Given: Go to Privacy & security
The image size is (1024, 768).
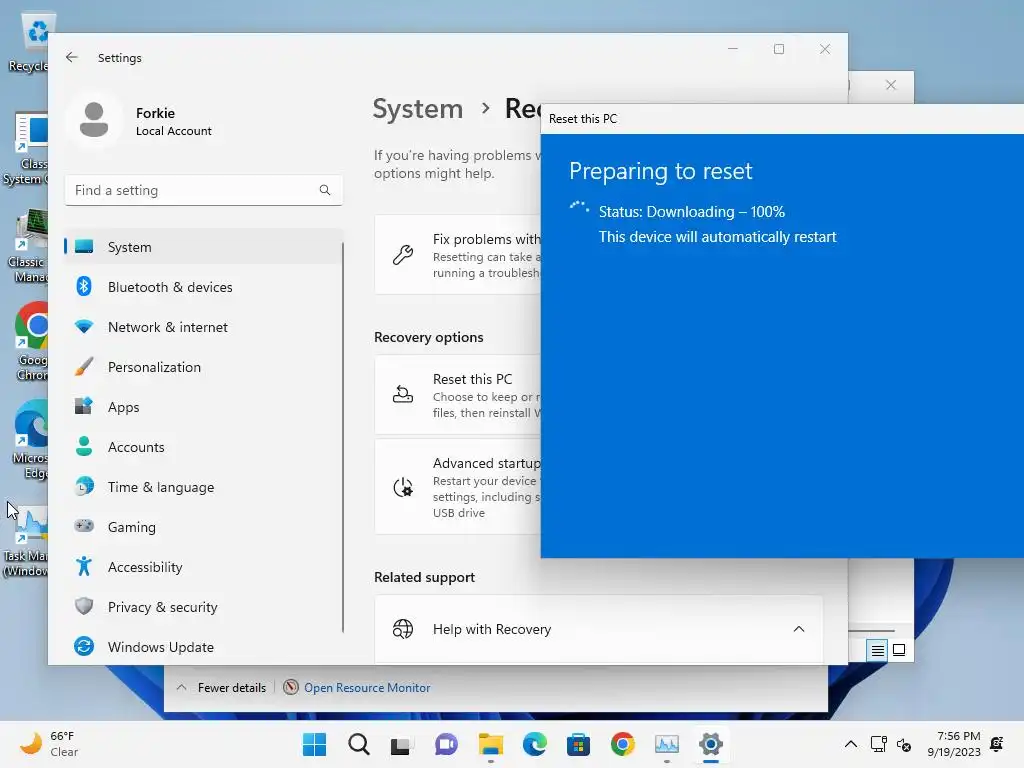Looking at the screenshot, I should pyautogui.click(x=203, y=607).
